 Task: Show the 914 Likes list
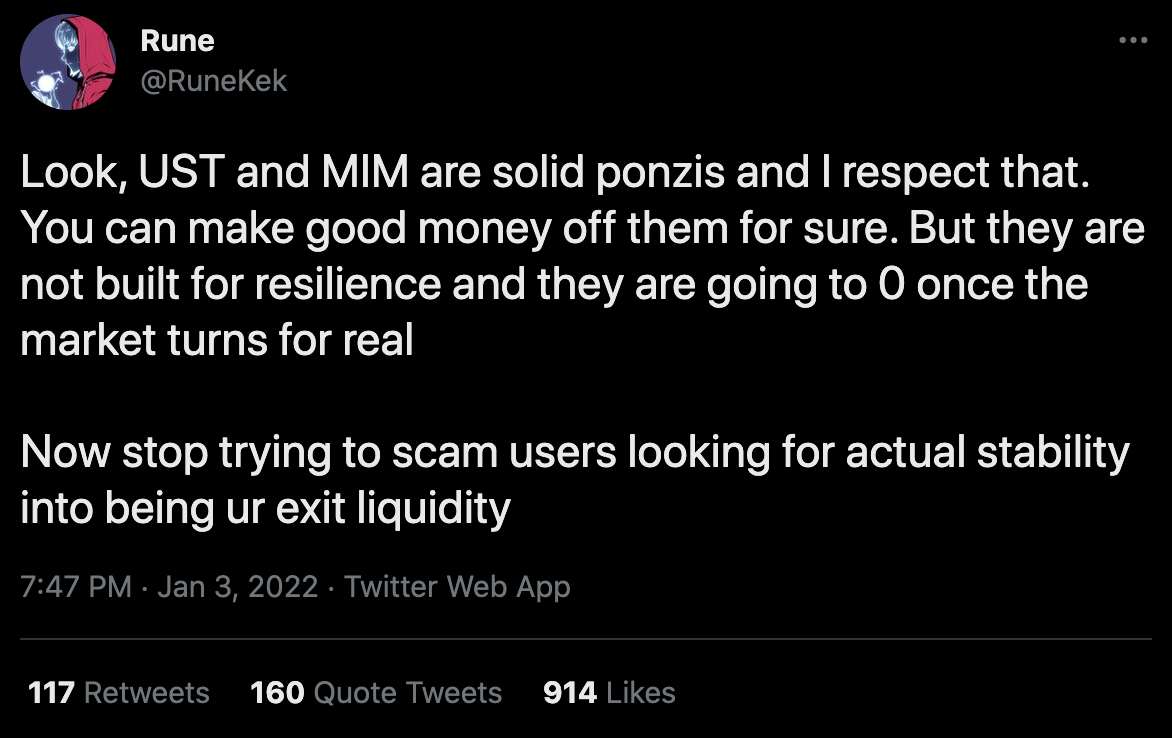click(x=609, y=692)
